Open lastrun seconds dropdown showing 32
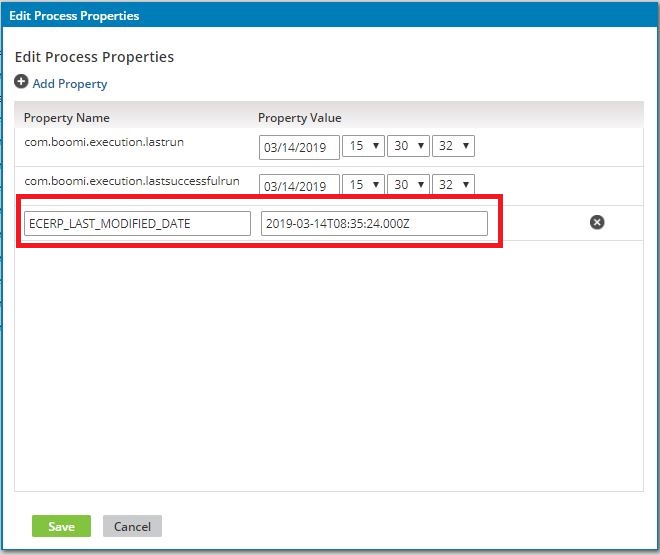The height and width of the screenshot is (555, 660). [453, 146]
